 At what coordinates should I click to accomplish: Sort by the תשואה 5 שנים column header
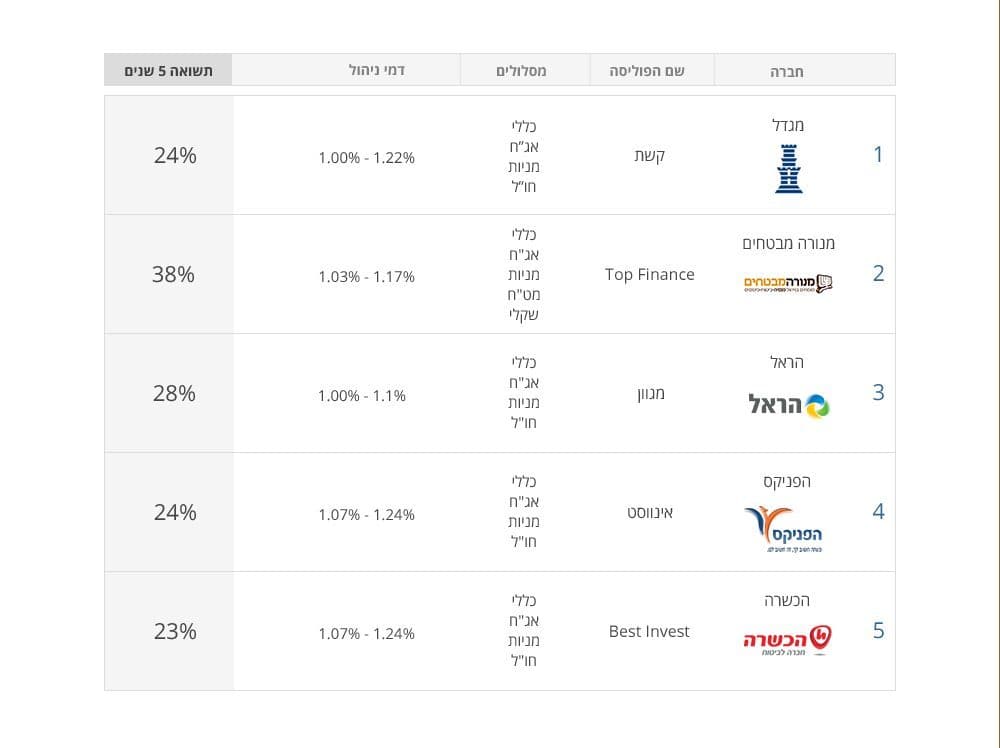click(168, 70)
